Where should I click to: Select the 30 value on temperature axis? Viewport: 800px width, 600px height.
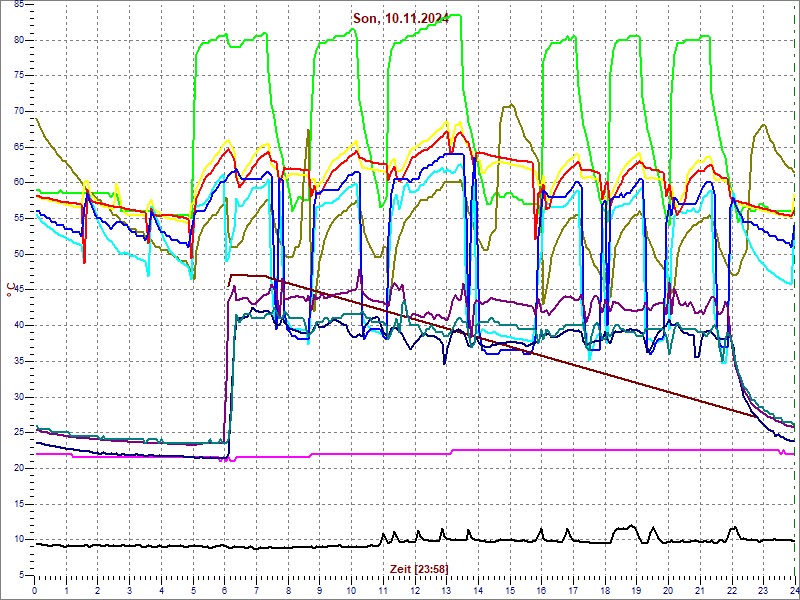point(17,397)
